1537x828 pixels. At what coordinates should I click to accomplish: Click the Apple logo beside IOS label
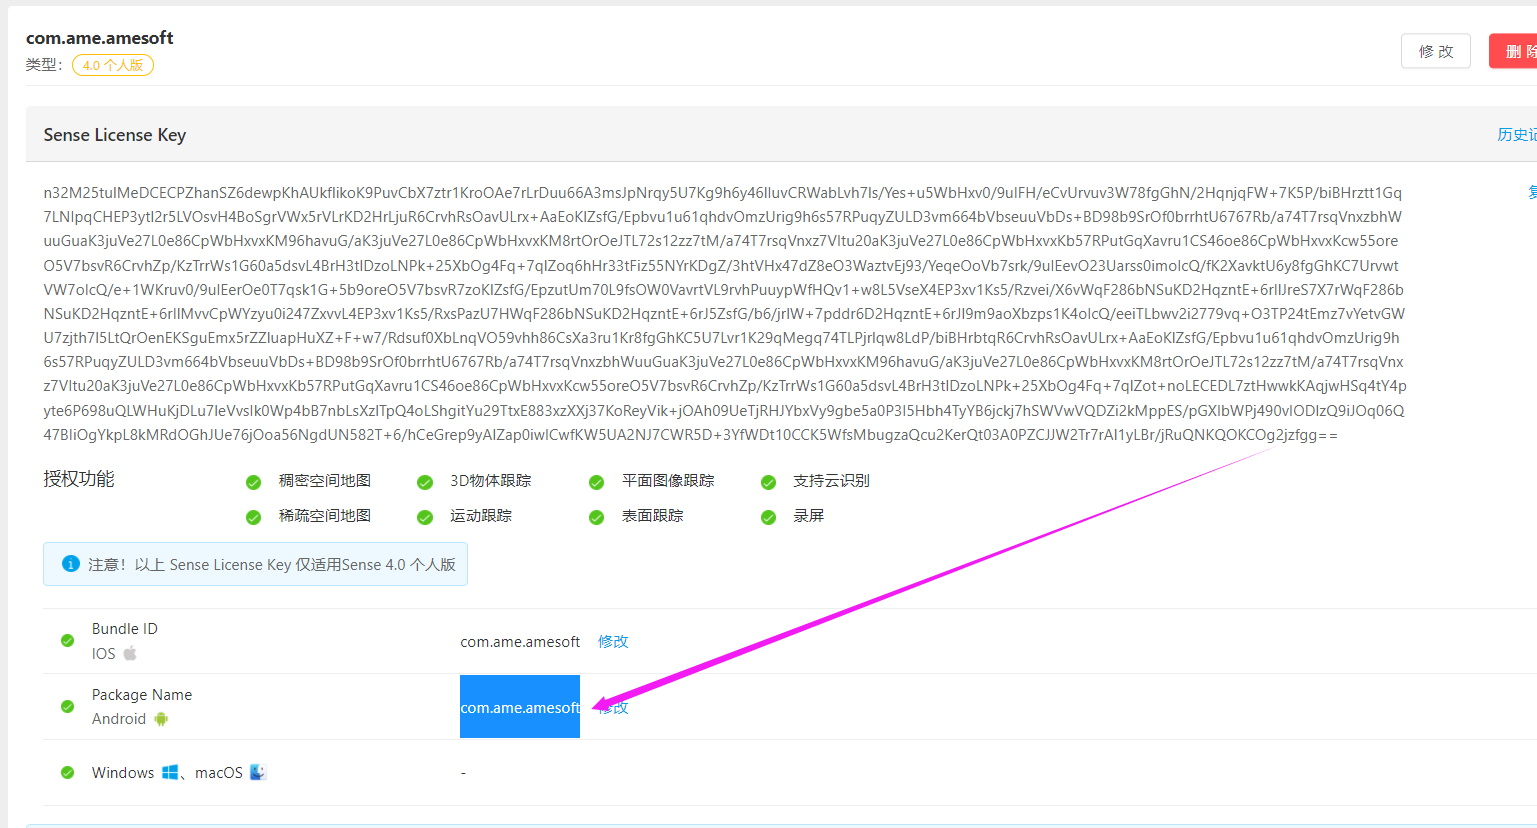click(131, 653)
